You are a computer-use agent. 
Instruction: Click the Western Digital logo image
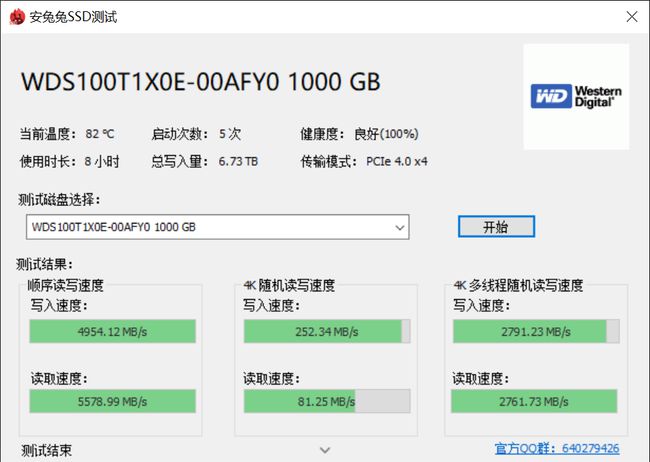(576, 97)
